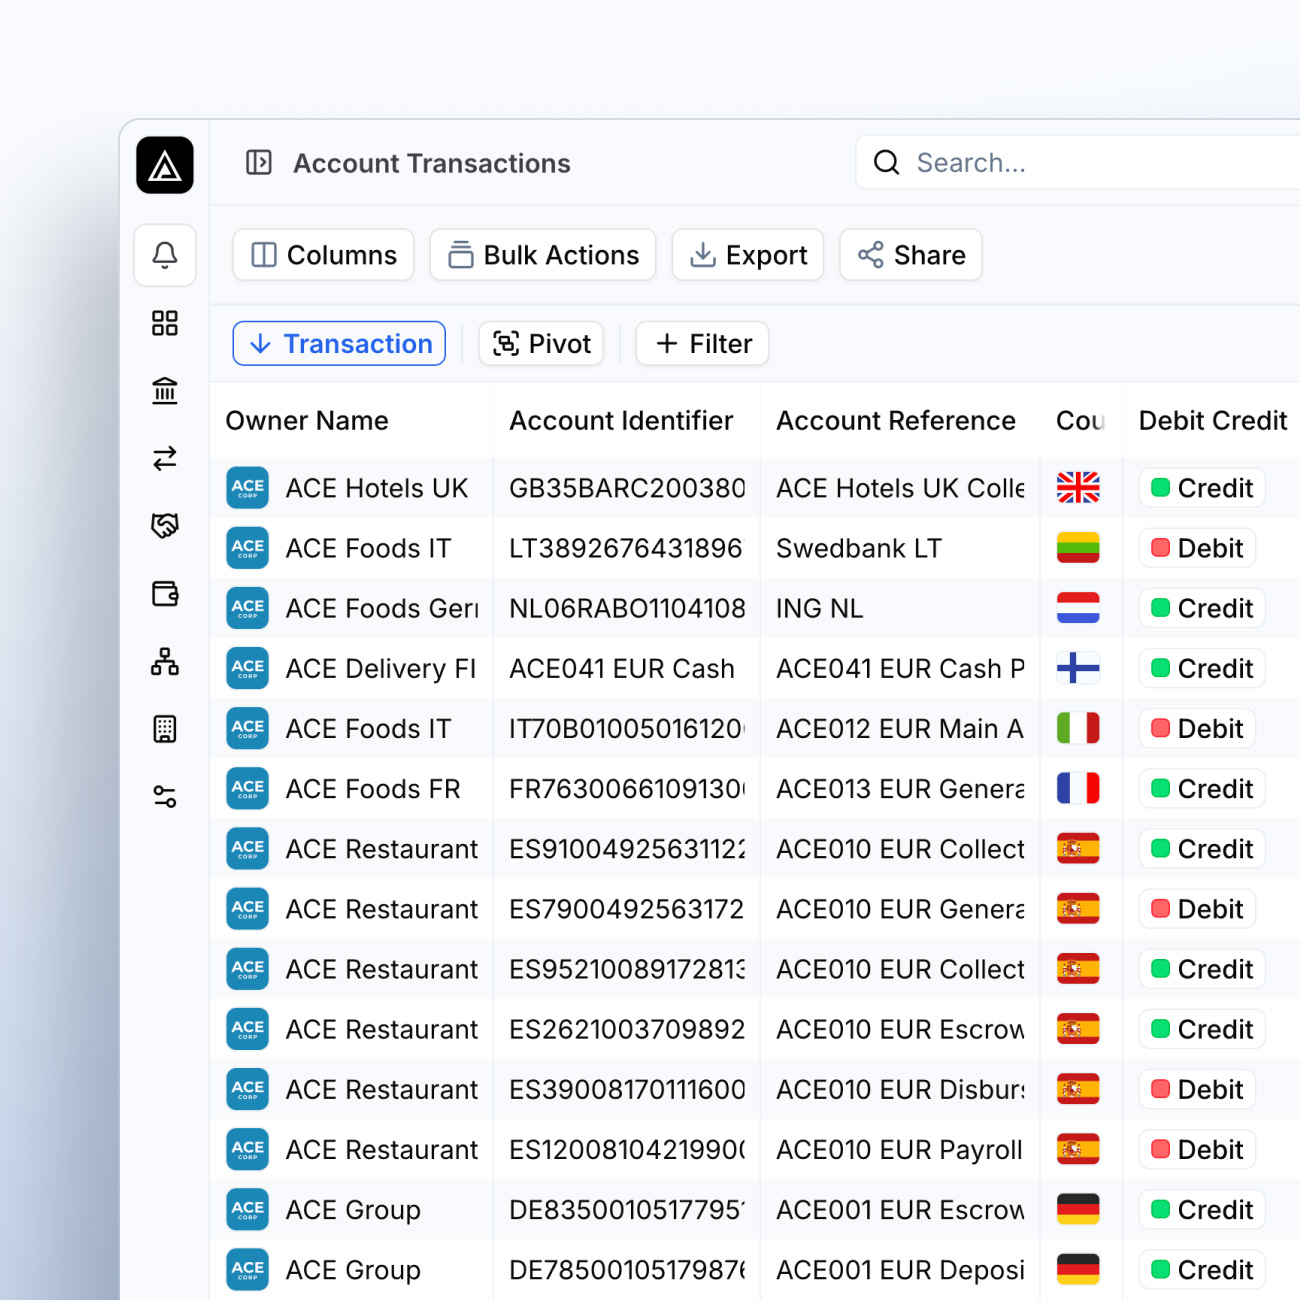
Task: Select the transfer arrows sidebar icon
Action: pyautogui.click(x=165, y=458)
